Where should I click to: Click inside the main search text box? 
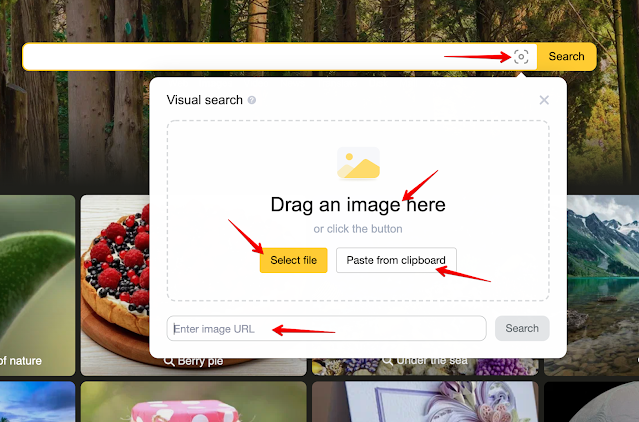[267, 57]
